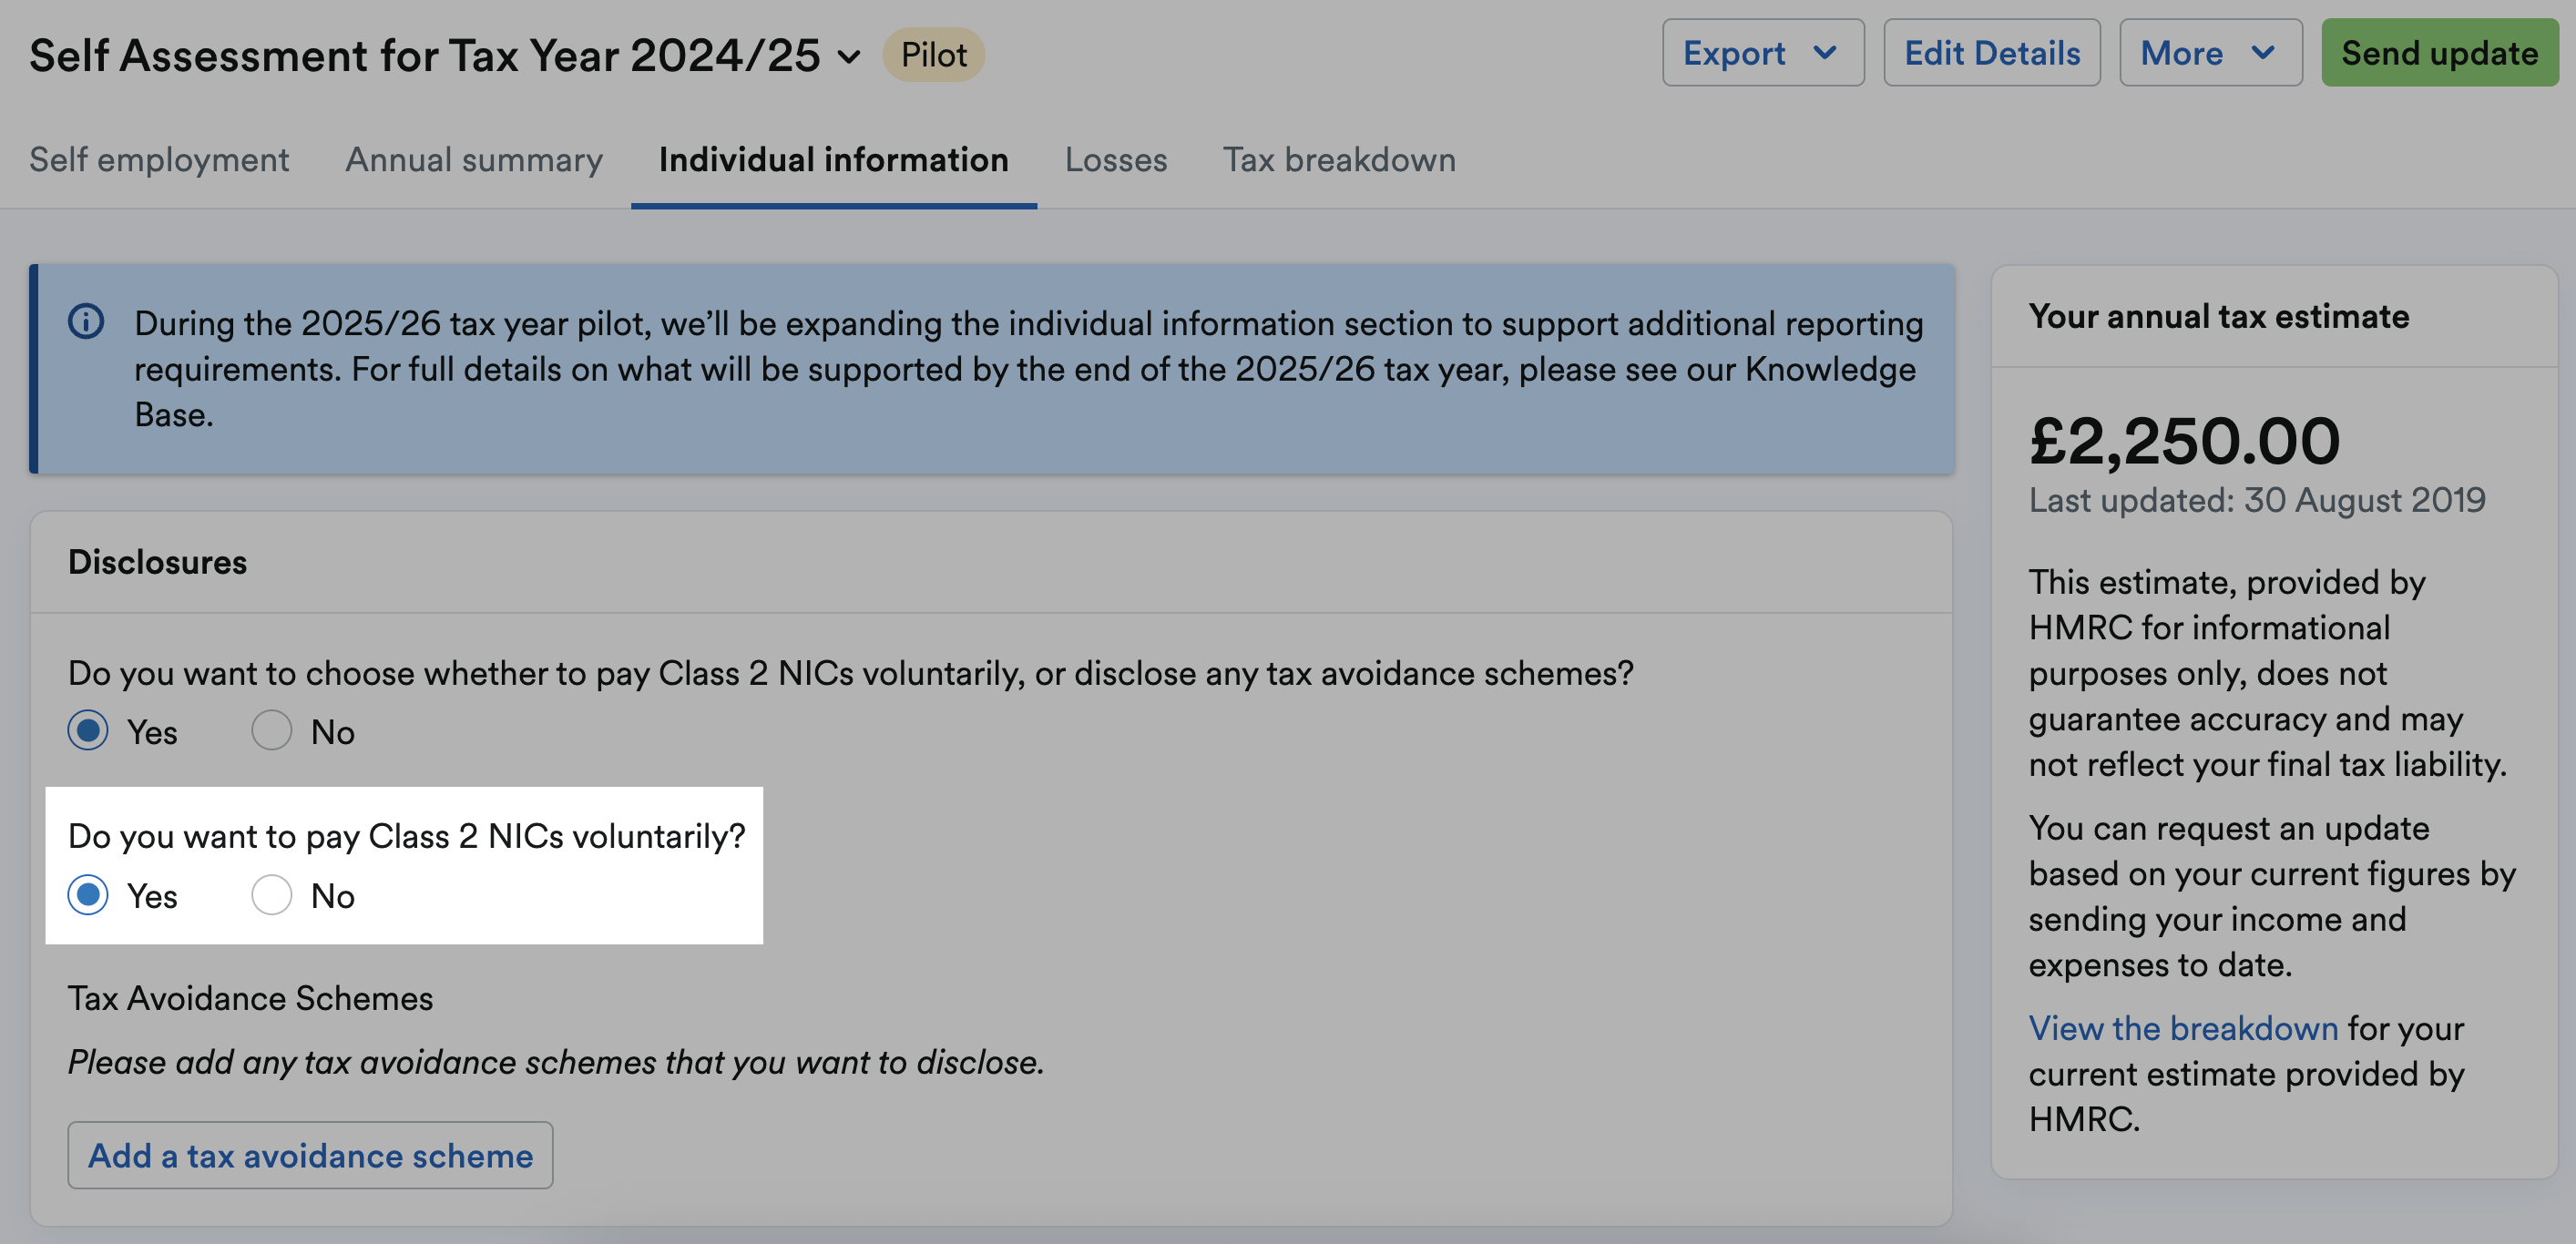
Task: Click the Disclosures section heading
Action: tap(157, 562)
